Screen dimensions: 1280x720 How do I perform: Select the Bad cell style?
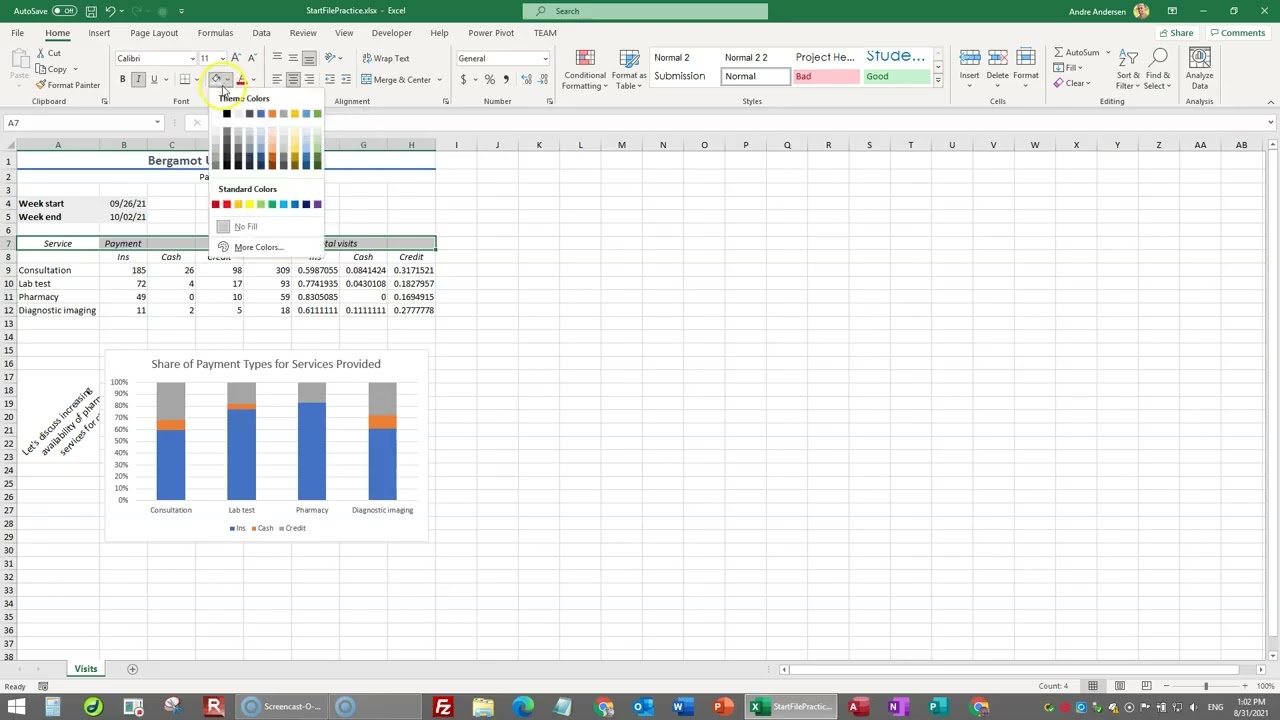coord(826,77)
